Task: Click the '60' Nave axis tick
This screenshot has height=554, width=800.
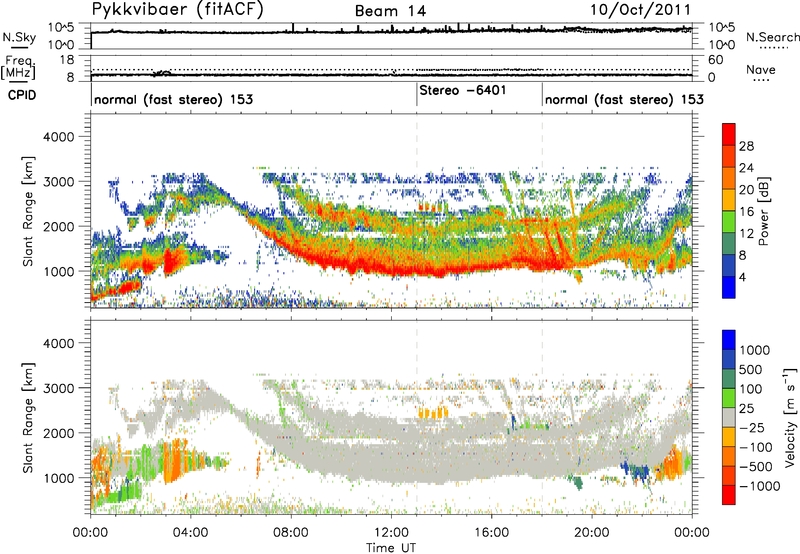Action: [715, 60]
